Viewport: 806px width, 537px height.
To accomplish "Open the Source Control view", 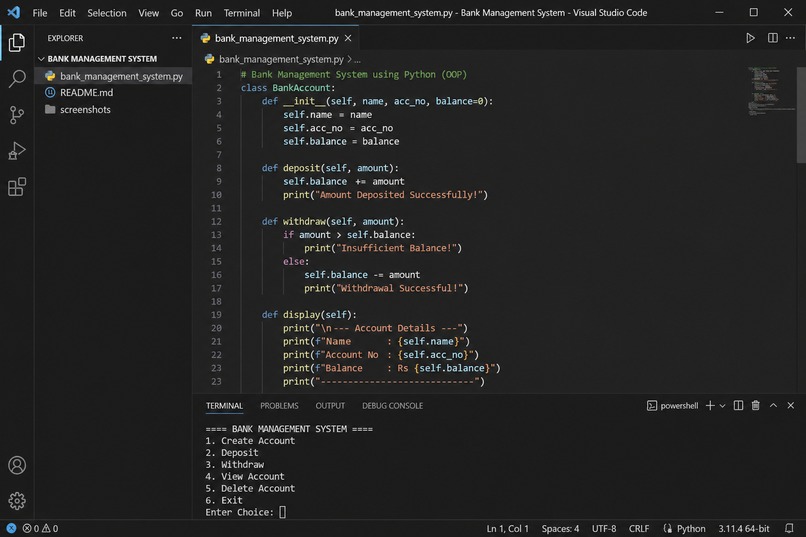I will [x=16, y=115].
